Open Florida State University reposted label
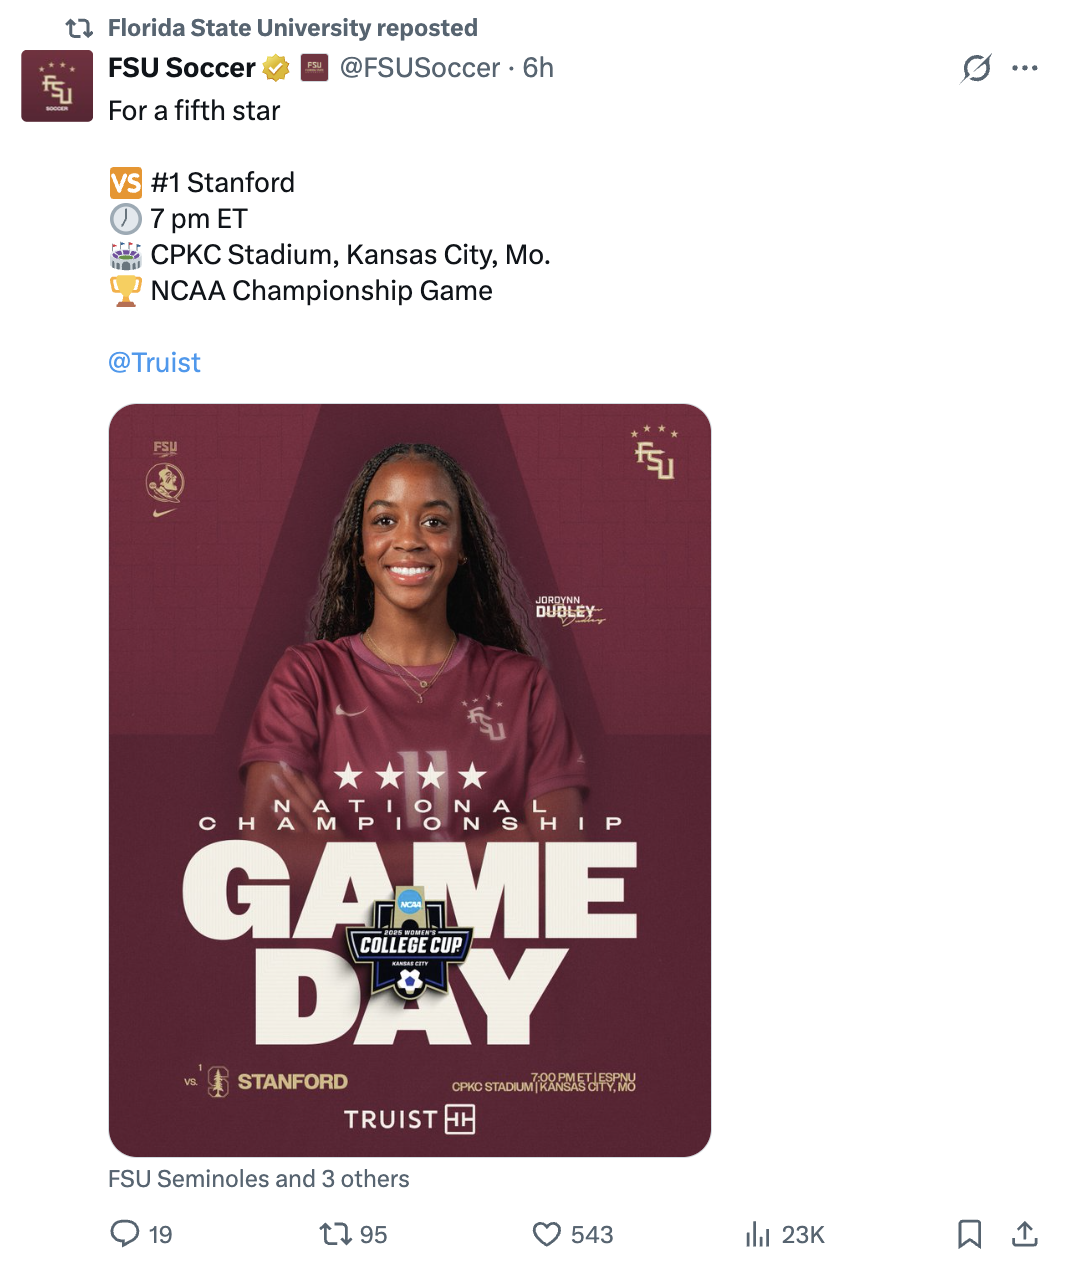The image size is (1067, 1267). [x=293, y=27]
